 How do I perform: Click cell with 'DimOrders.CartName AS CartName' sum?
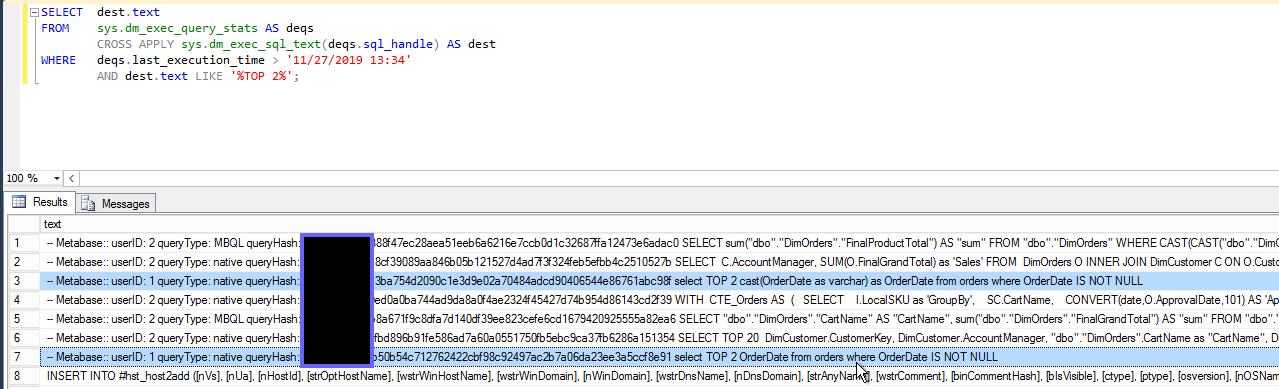[659, 318]
